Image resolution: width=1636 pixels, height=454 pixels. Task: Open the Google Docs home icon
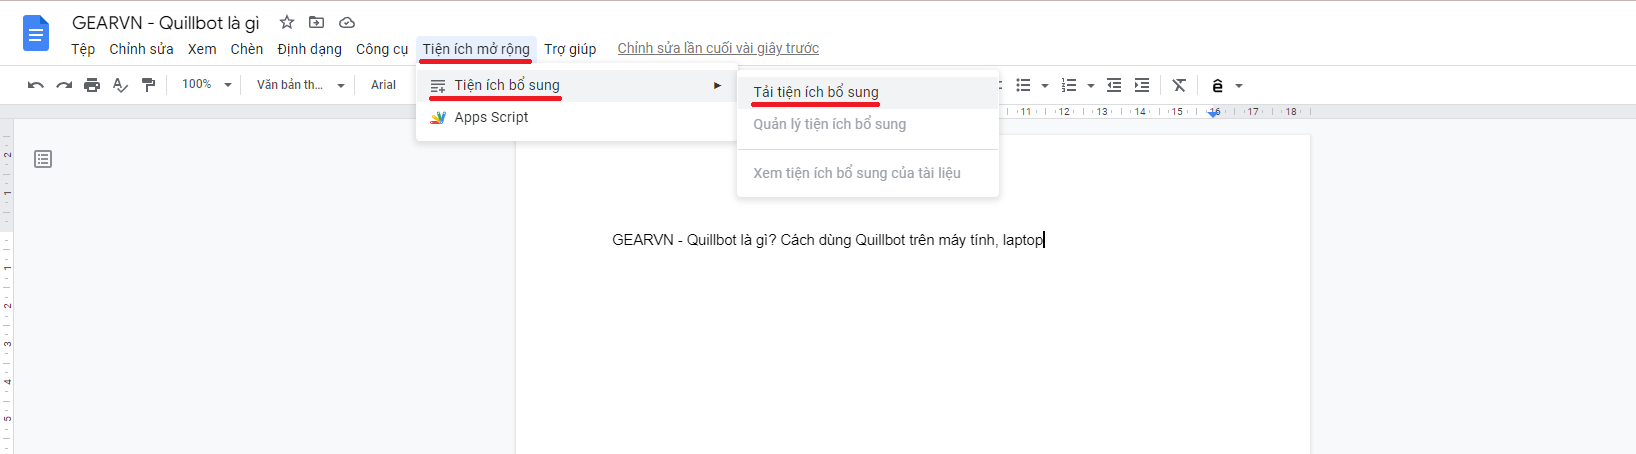[x=36, y=34]
